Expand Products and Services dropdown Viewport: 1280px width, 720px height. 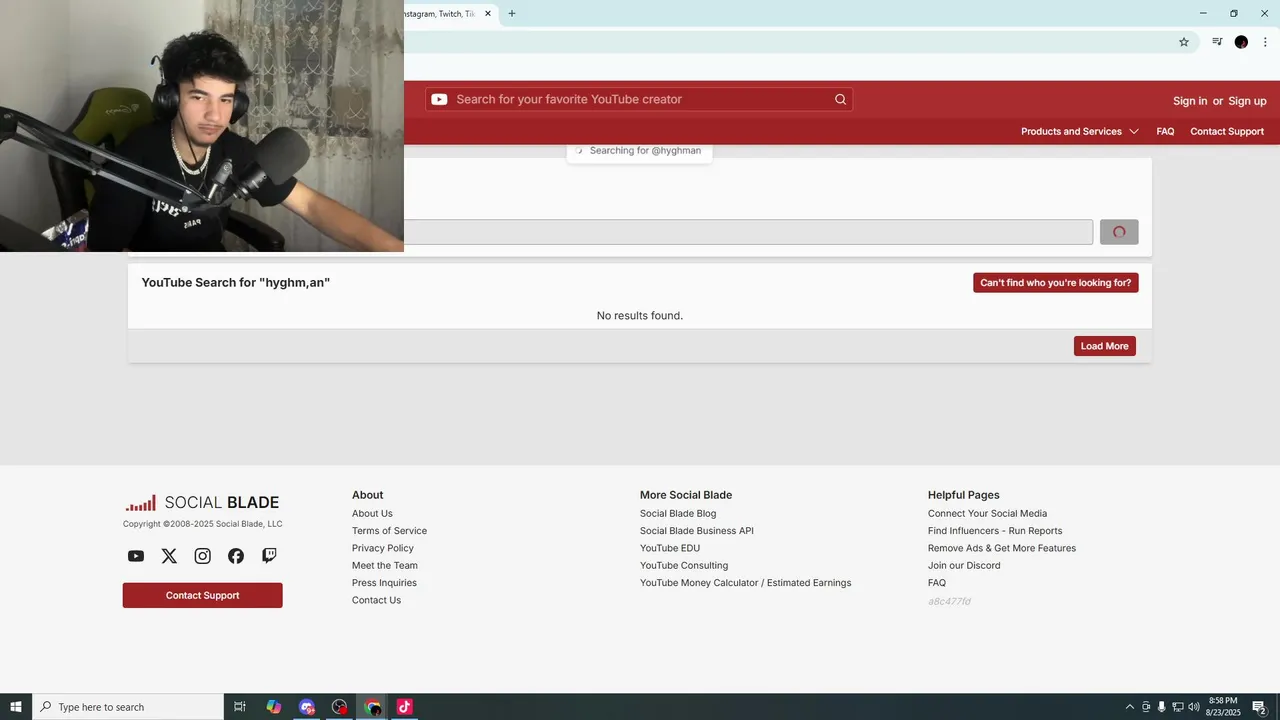pos(1080,131)
